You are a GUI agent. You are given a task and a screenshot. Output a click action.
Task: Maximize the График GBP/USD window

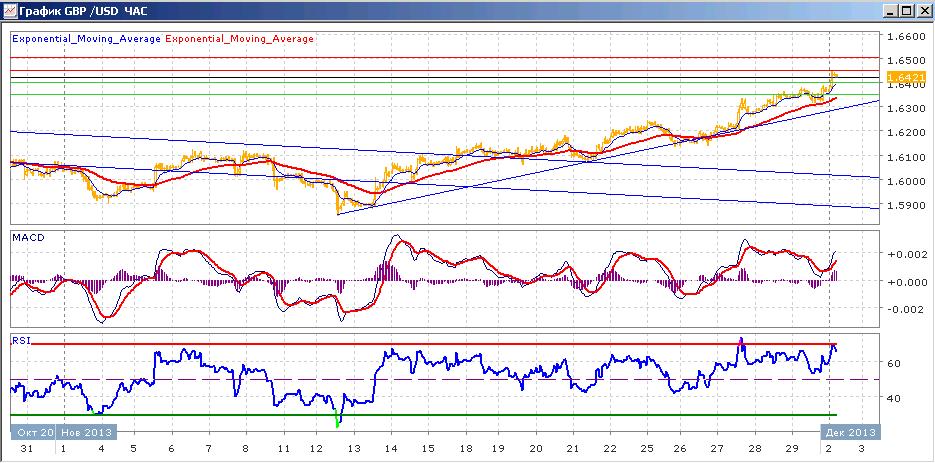906,11
